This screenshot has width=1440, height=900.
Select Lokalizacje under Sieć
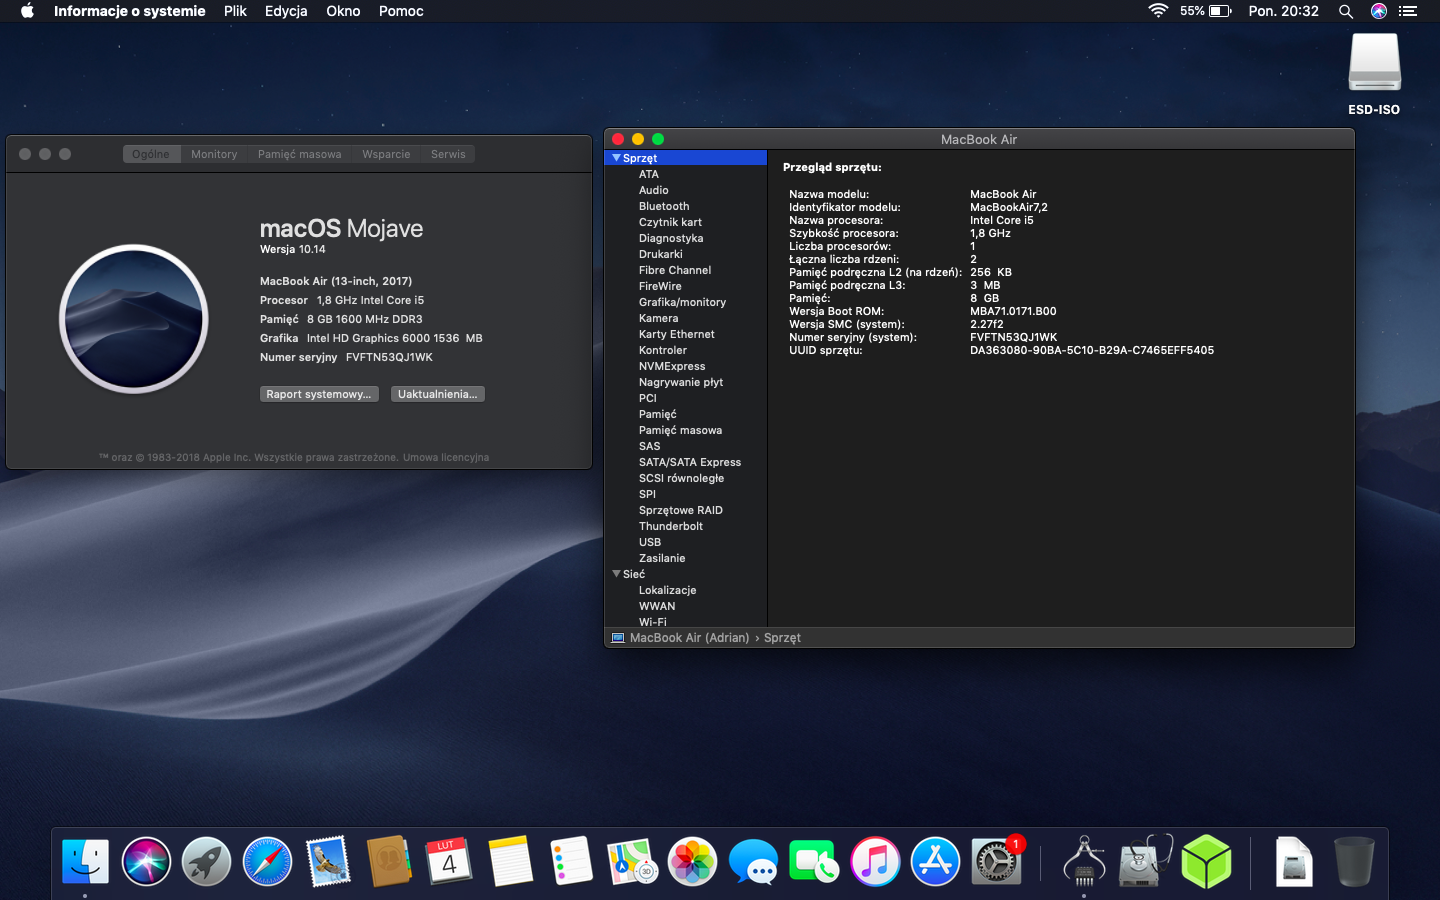(667, 590)
